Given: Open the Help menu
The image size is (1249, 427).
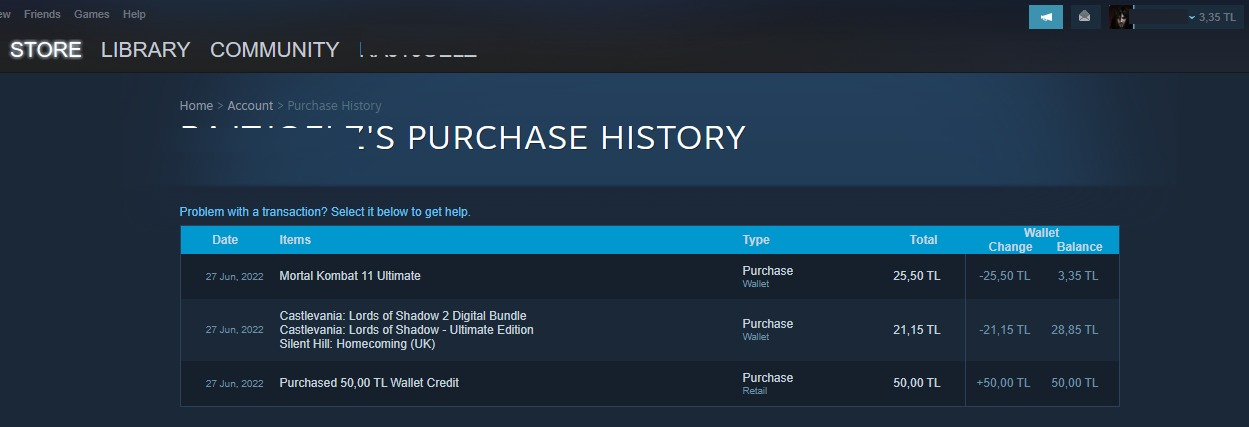Looking at the screenshot, I should pyautogui.click(x=134, y=14).
